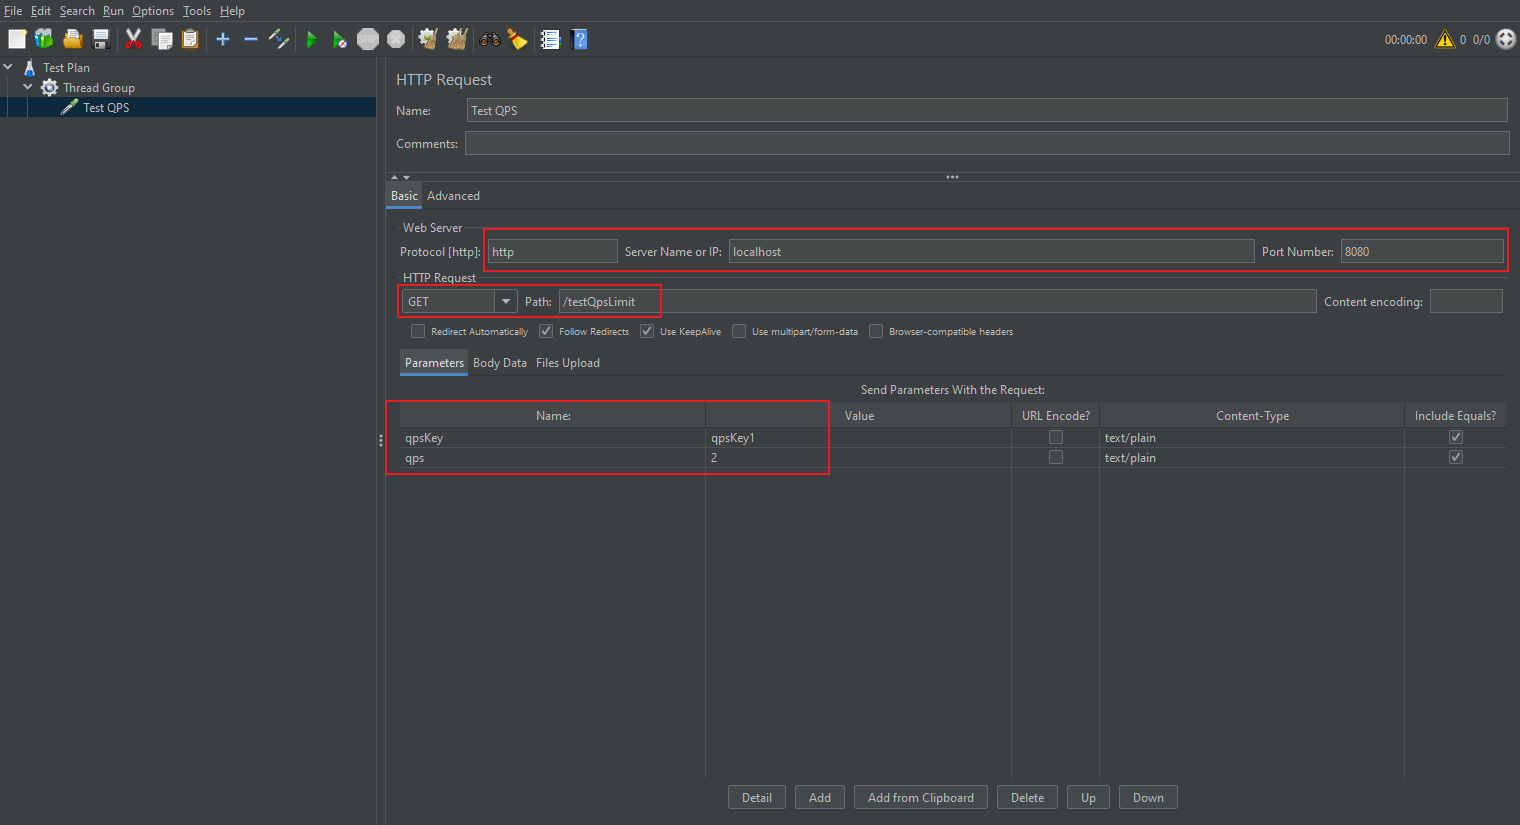Click the Reset Search brush icon
The image size is (1520, 825).
517,39
